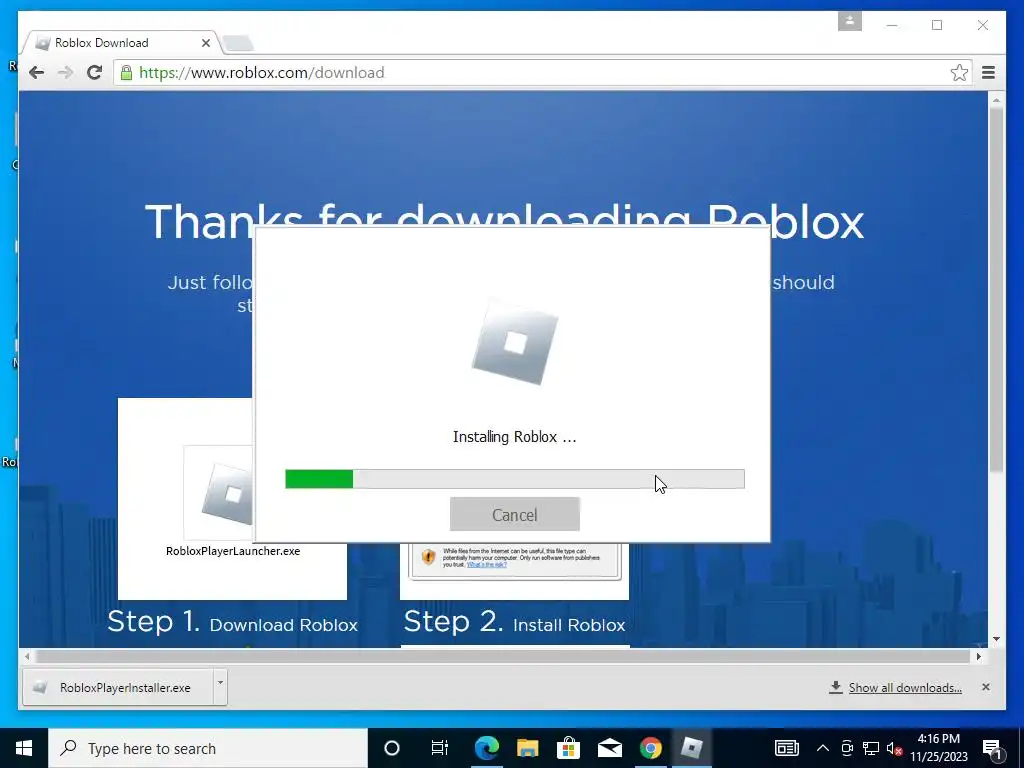Open Cortana circle icon

(392, 748)
